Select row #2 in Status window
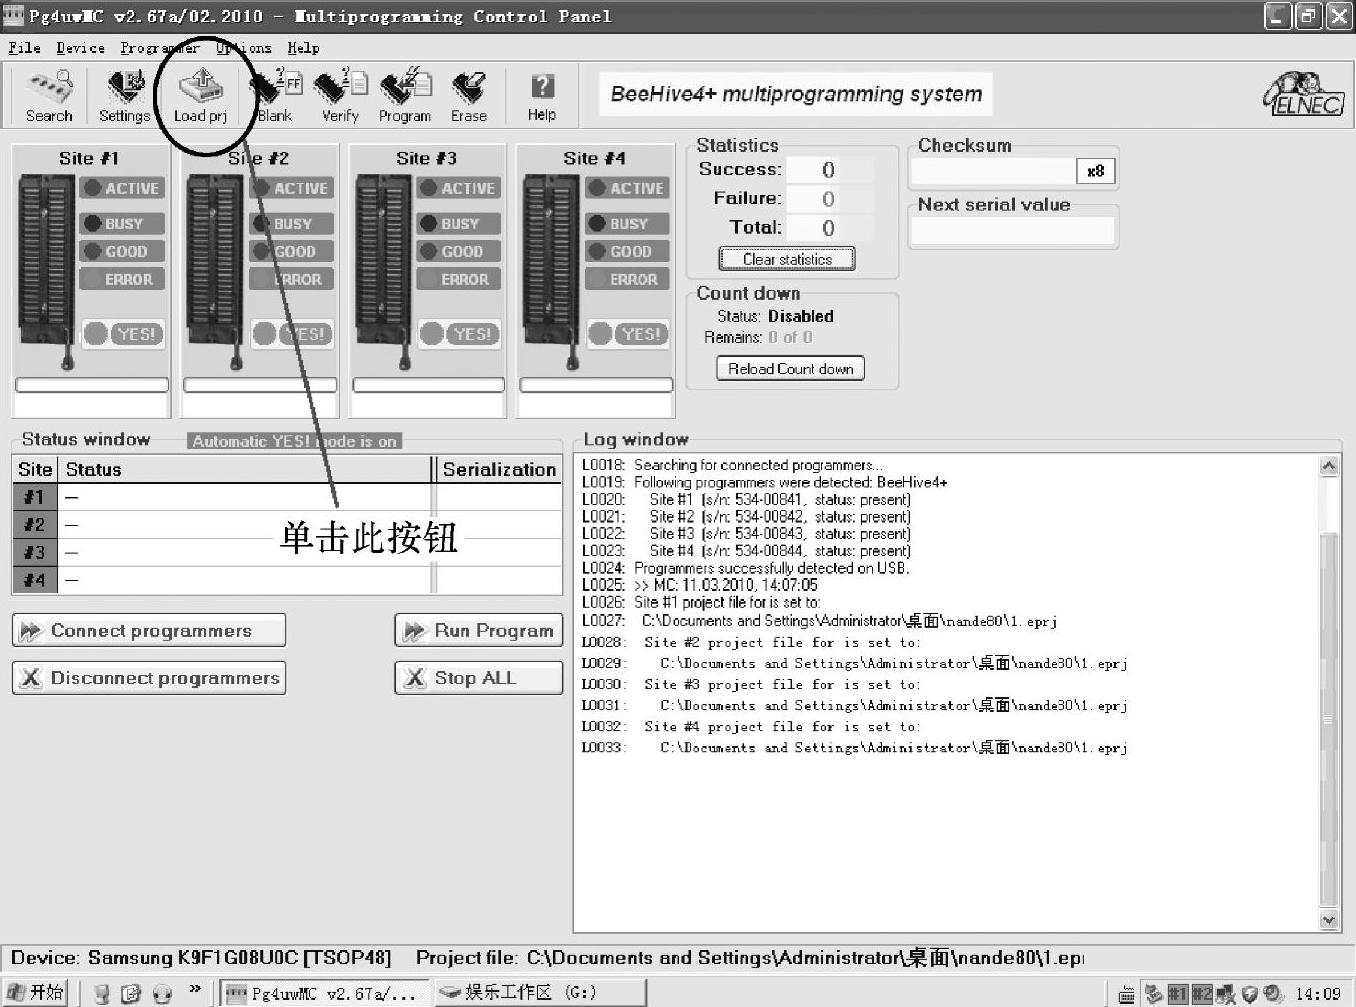This screenshot has height=1007, width=1356. click(x=288, y=525)
